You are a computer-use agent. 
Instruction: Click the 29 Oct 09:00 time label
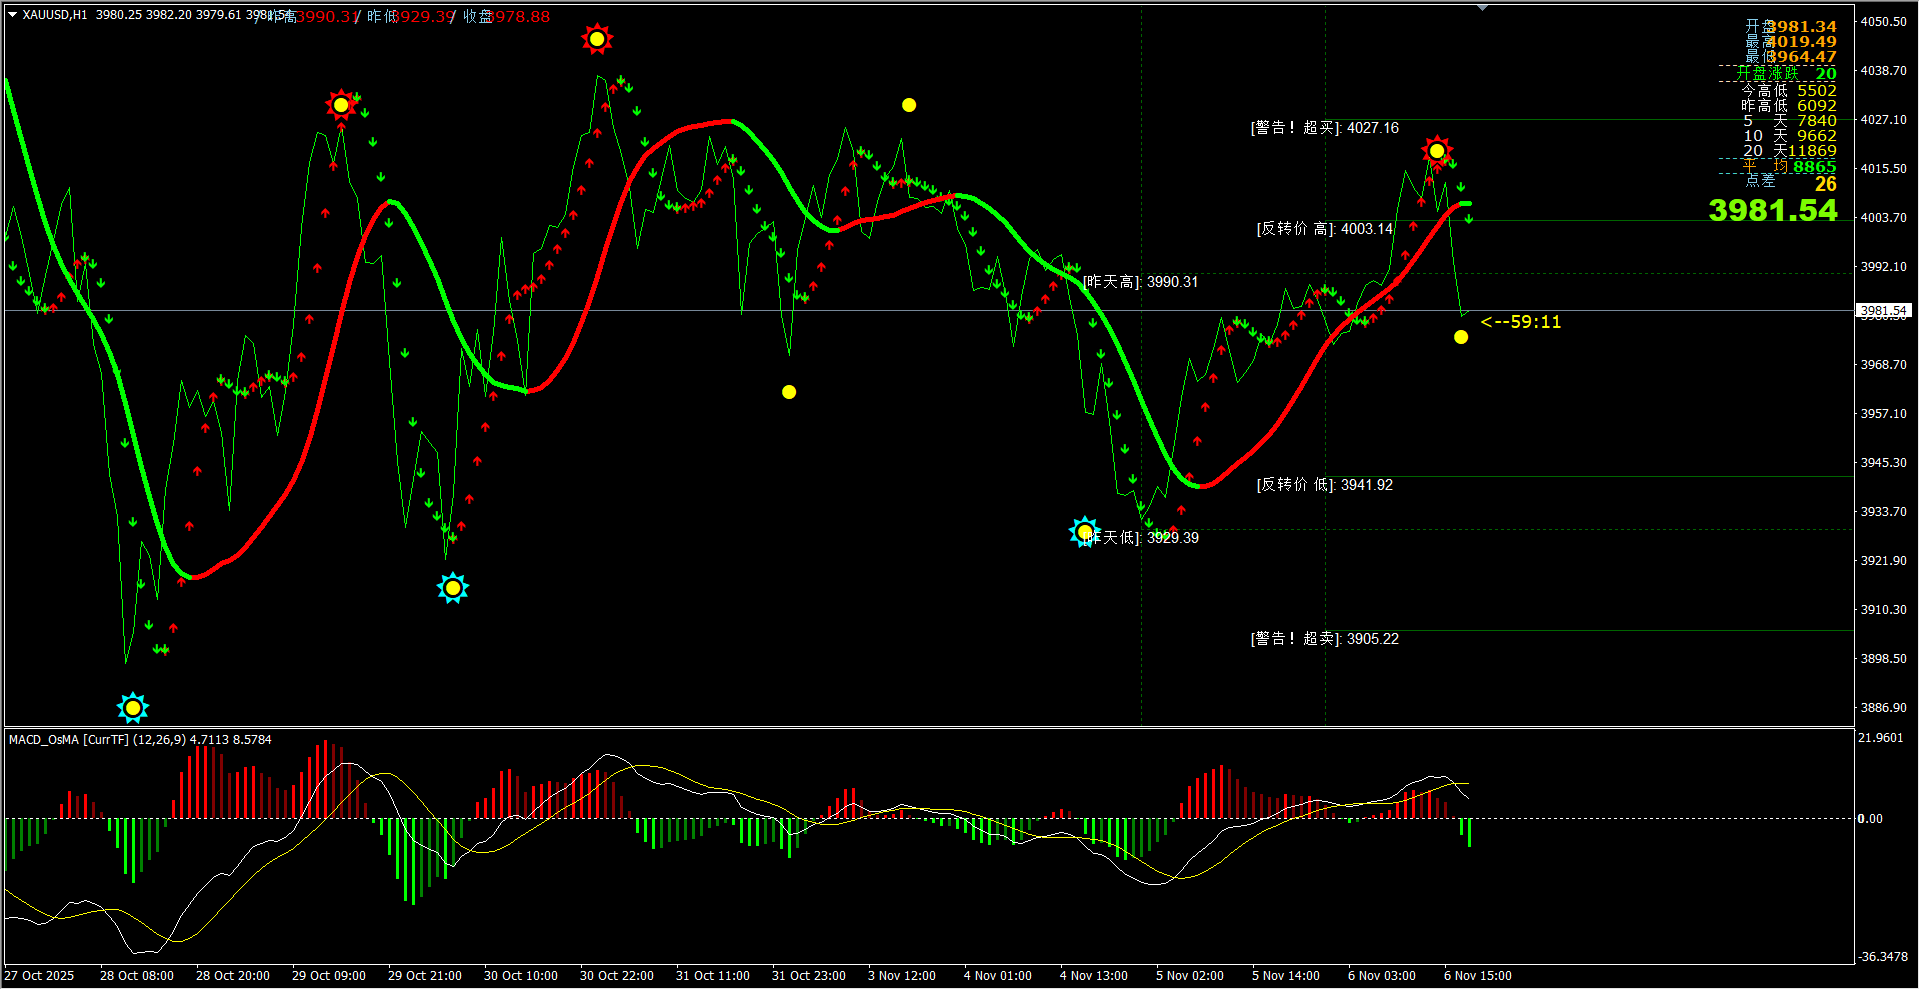tap(329, 976)
